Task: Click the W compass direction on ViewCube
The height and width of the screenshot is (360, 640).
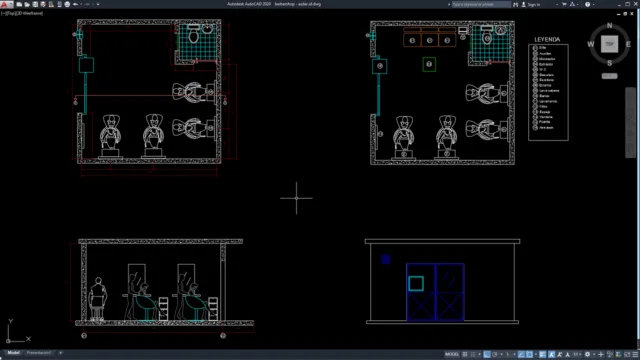Action: 591,44
